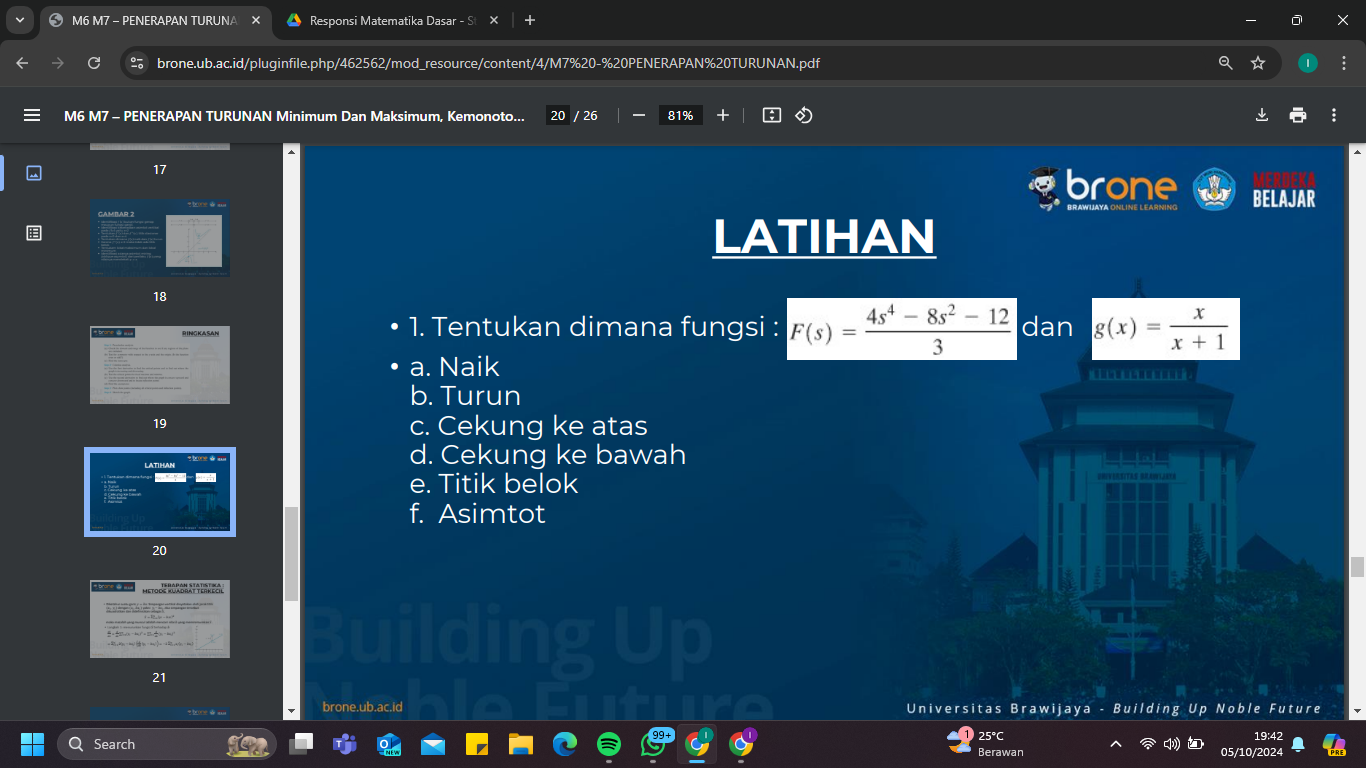
Task: Open Spotify from the taskbar
Action: click(609, 744)
